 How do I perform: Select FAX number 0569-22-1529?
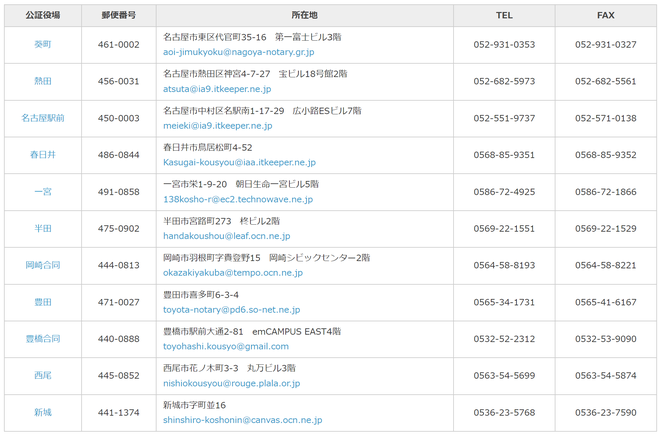(x=606, y=229)
